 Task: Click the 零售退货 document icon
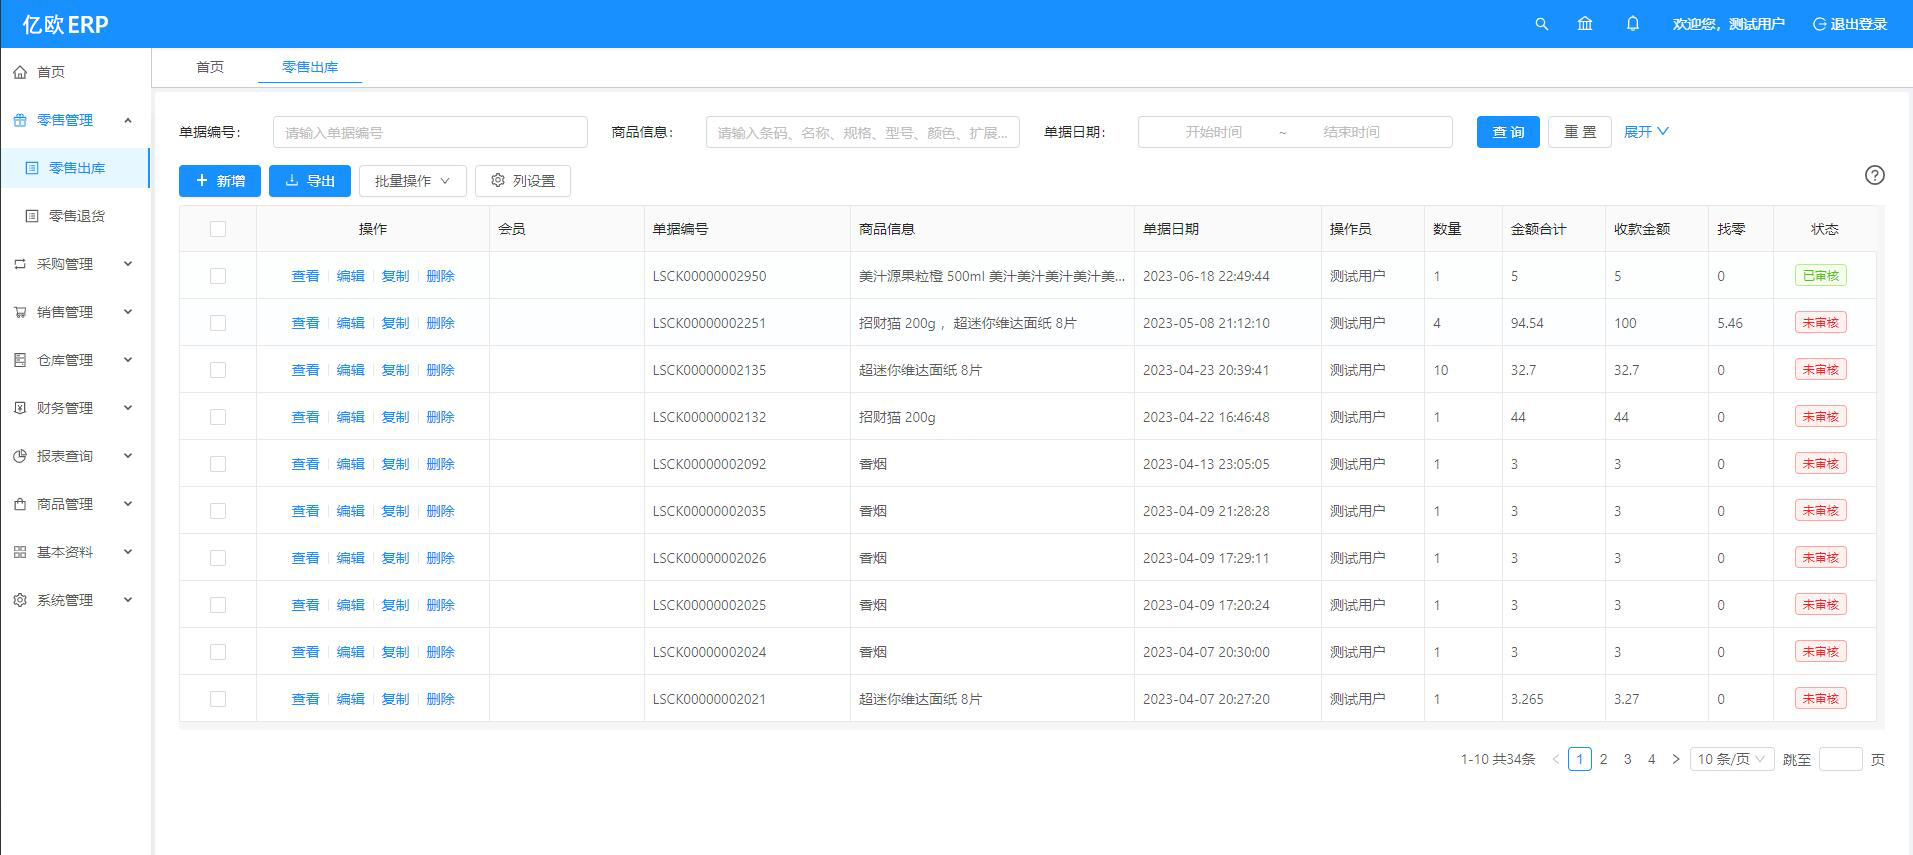tap(32, 216)
